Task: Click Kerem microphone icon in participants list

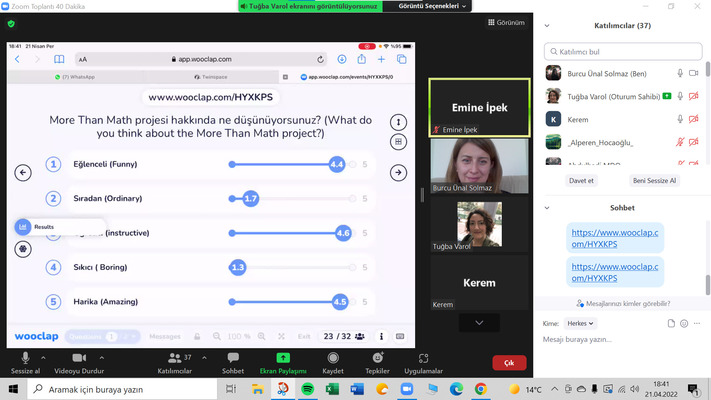Action: [680, 119]
